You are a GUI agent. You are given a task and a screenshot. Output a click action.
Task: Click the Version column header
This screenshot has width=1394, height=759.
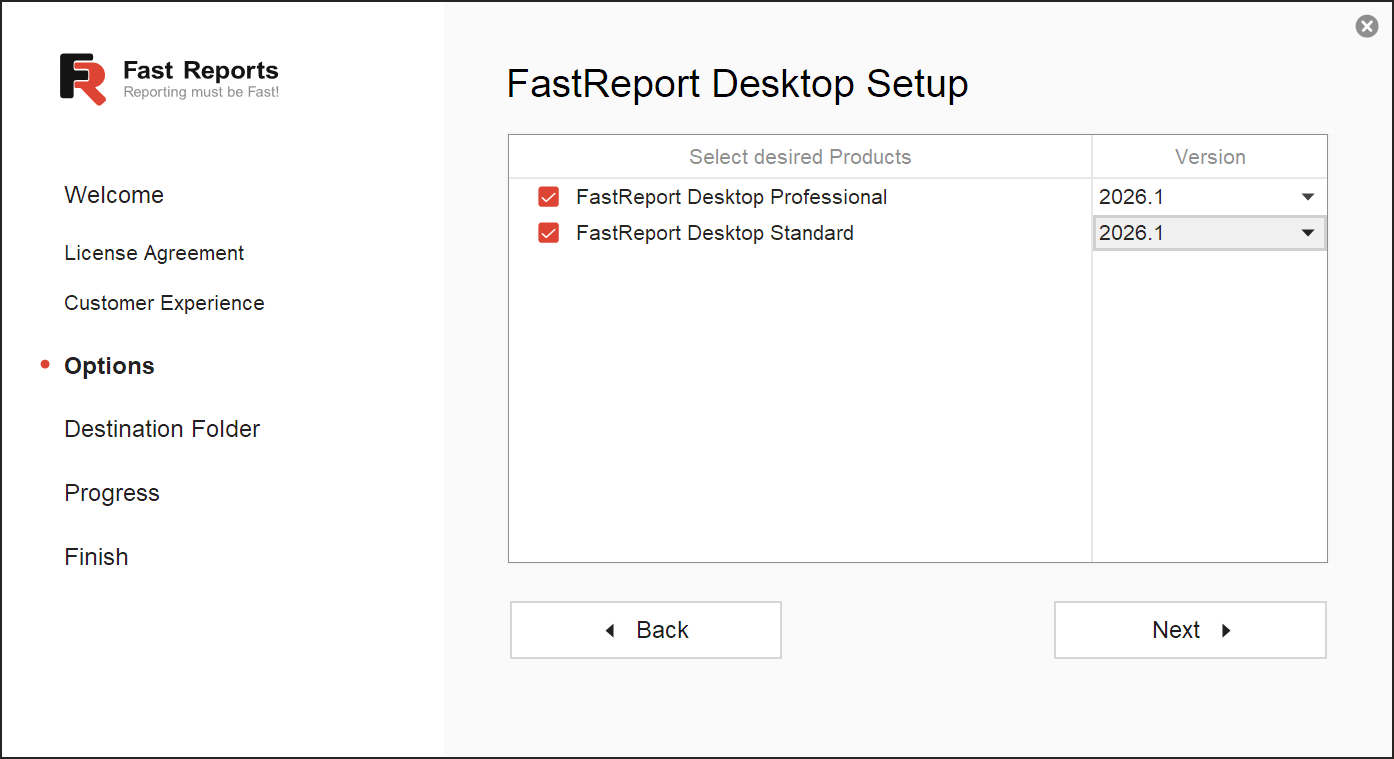click(x=1210, y=157)
